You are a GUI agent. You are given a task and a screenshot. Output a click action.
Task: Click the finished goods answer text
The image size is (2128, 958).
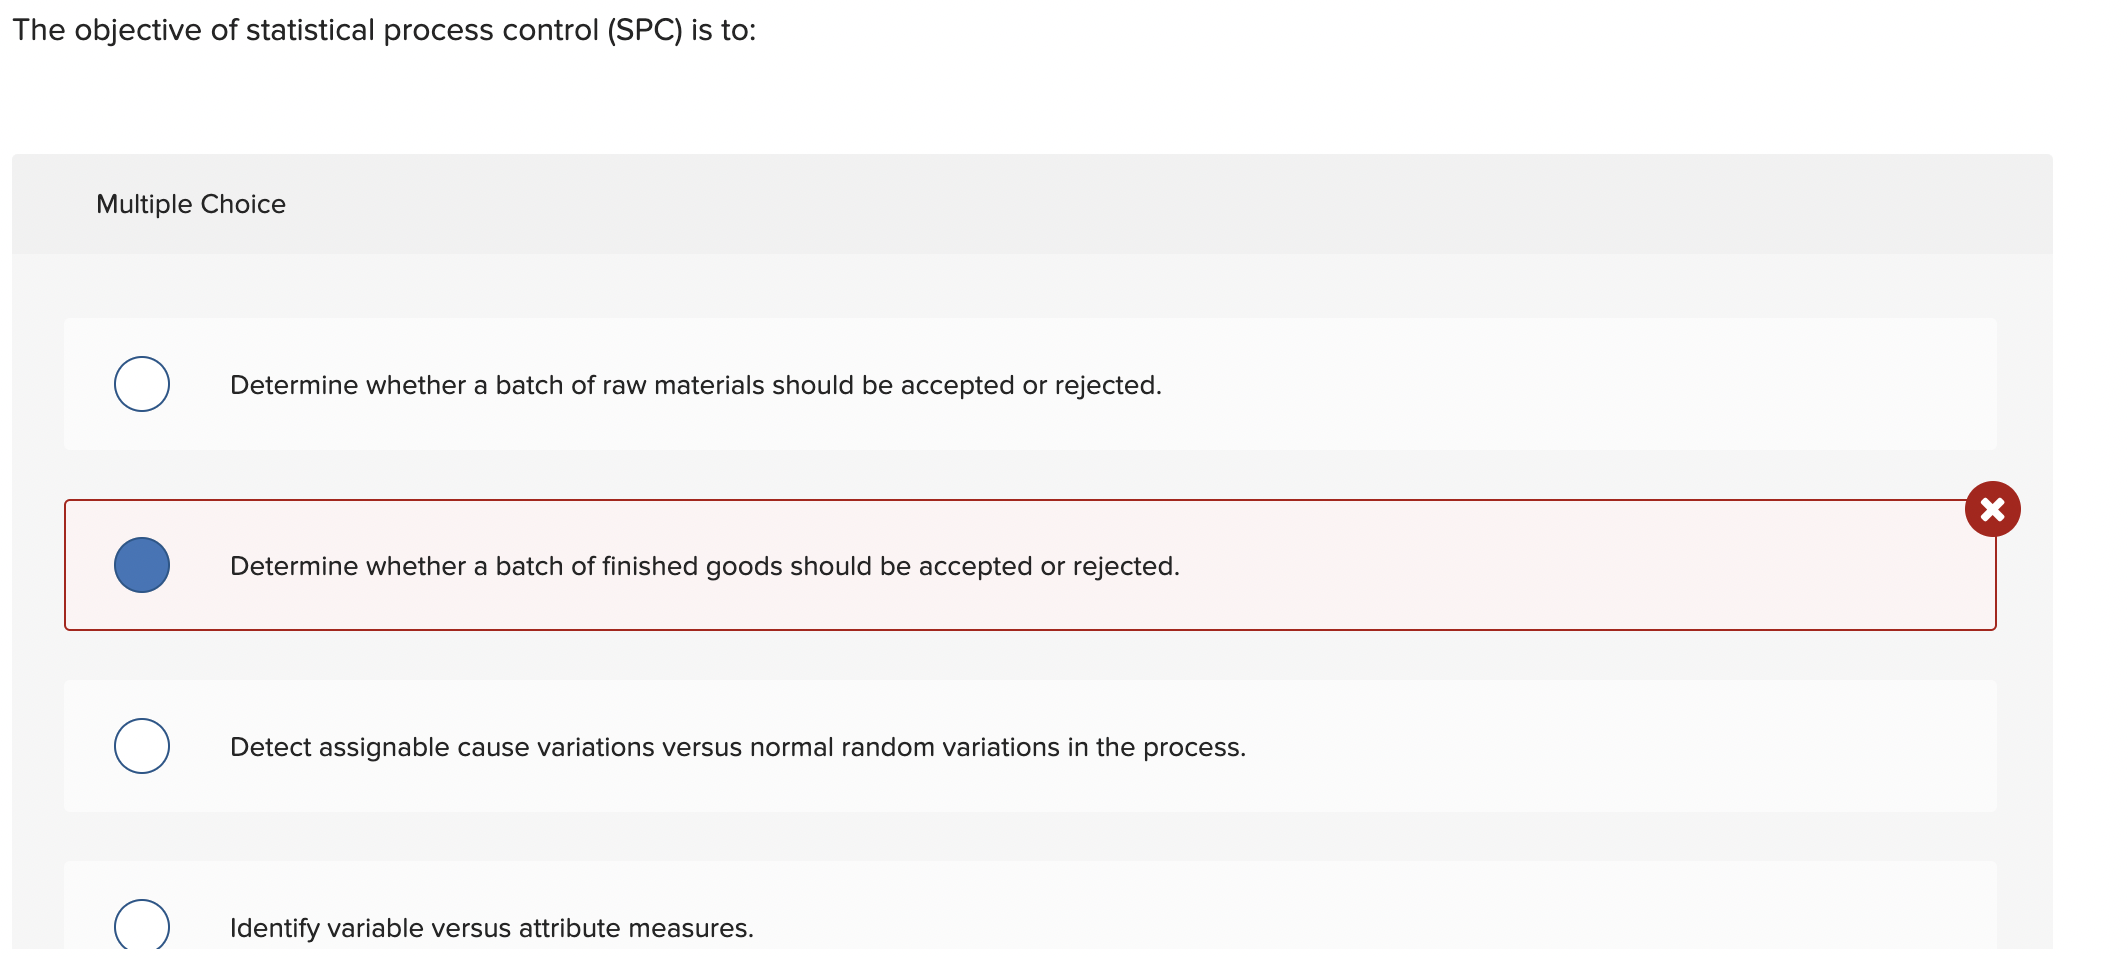point(705,566)
